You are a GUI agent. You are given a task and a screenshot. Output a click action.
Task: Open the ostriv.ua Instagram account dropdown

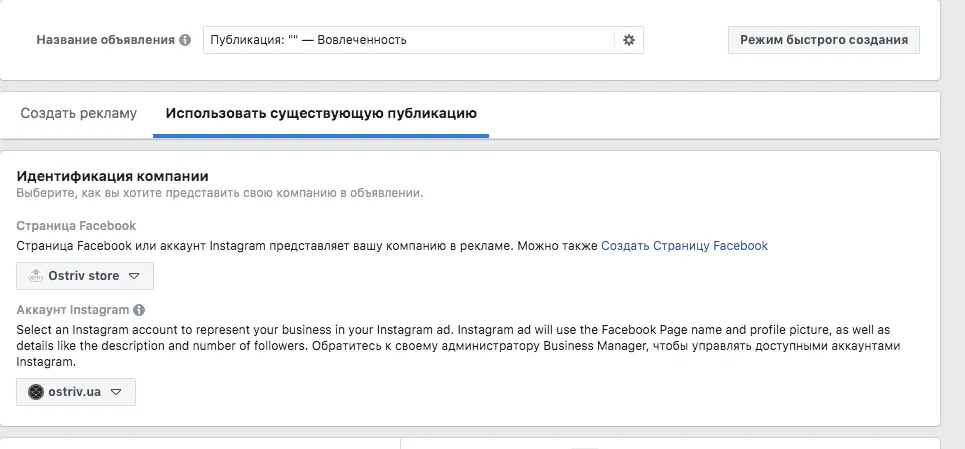click(76, 392)
